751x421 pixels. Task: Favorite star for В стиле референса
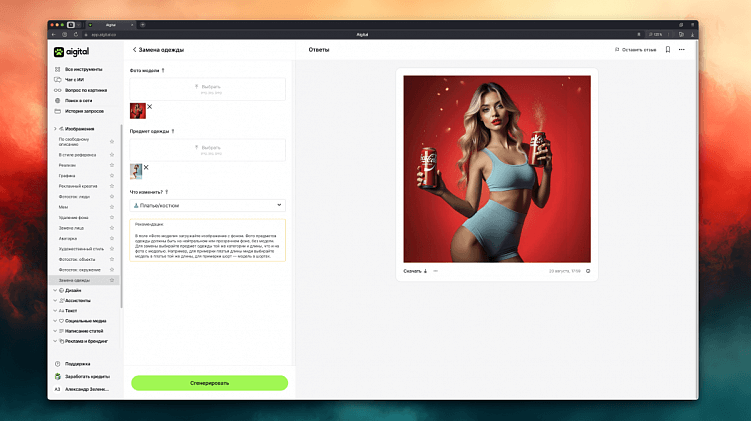[112, 155]
